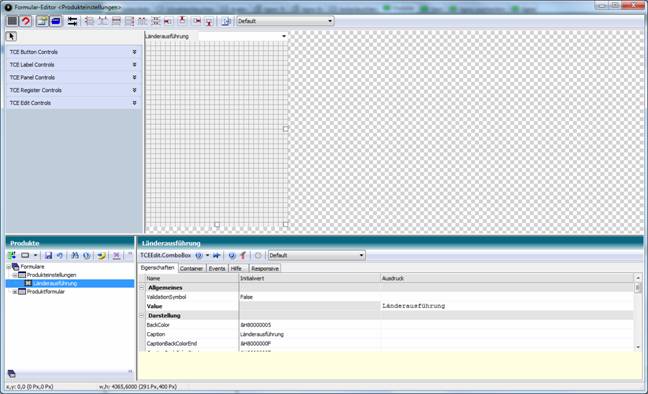The image size is (648, 394).
Task: Click the red undo arrow toolbar icon
Action: pos(26,21)
